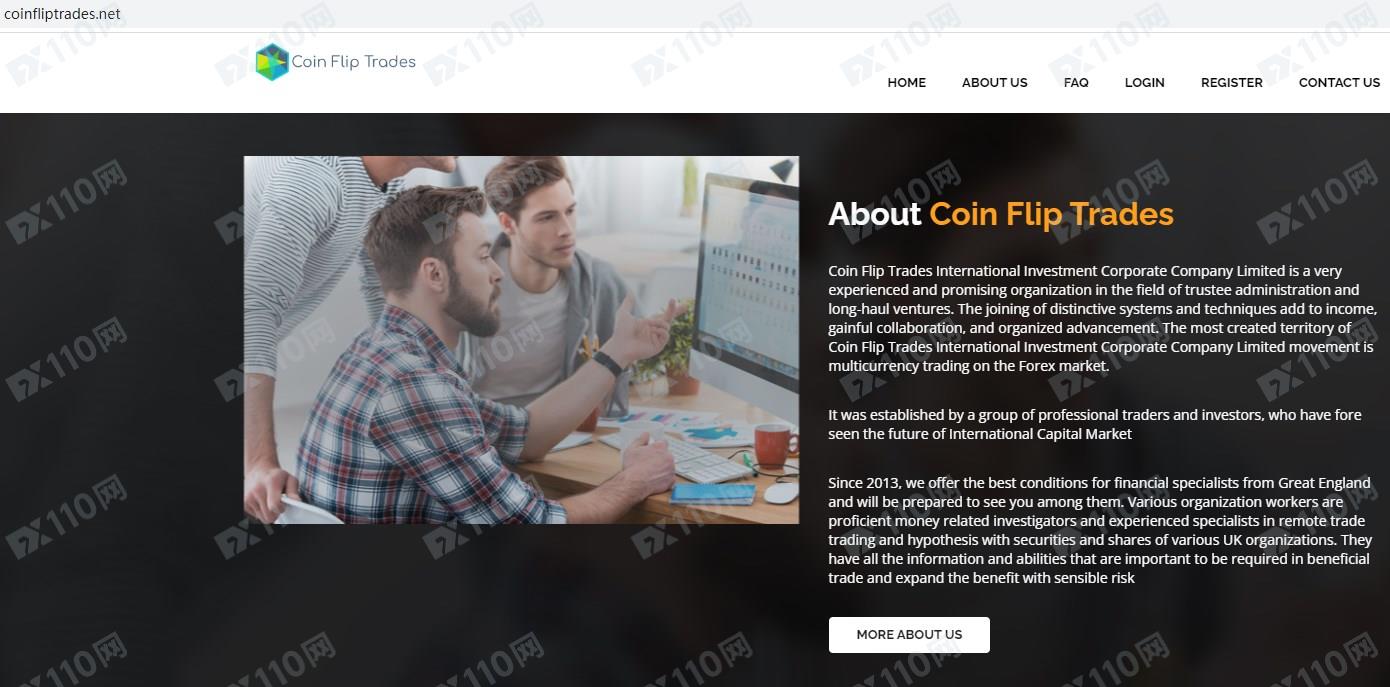The image size is (1390, 687).
Task: Click the paragraph starting It was established
Action: coord(1095,424)
